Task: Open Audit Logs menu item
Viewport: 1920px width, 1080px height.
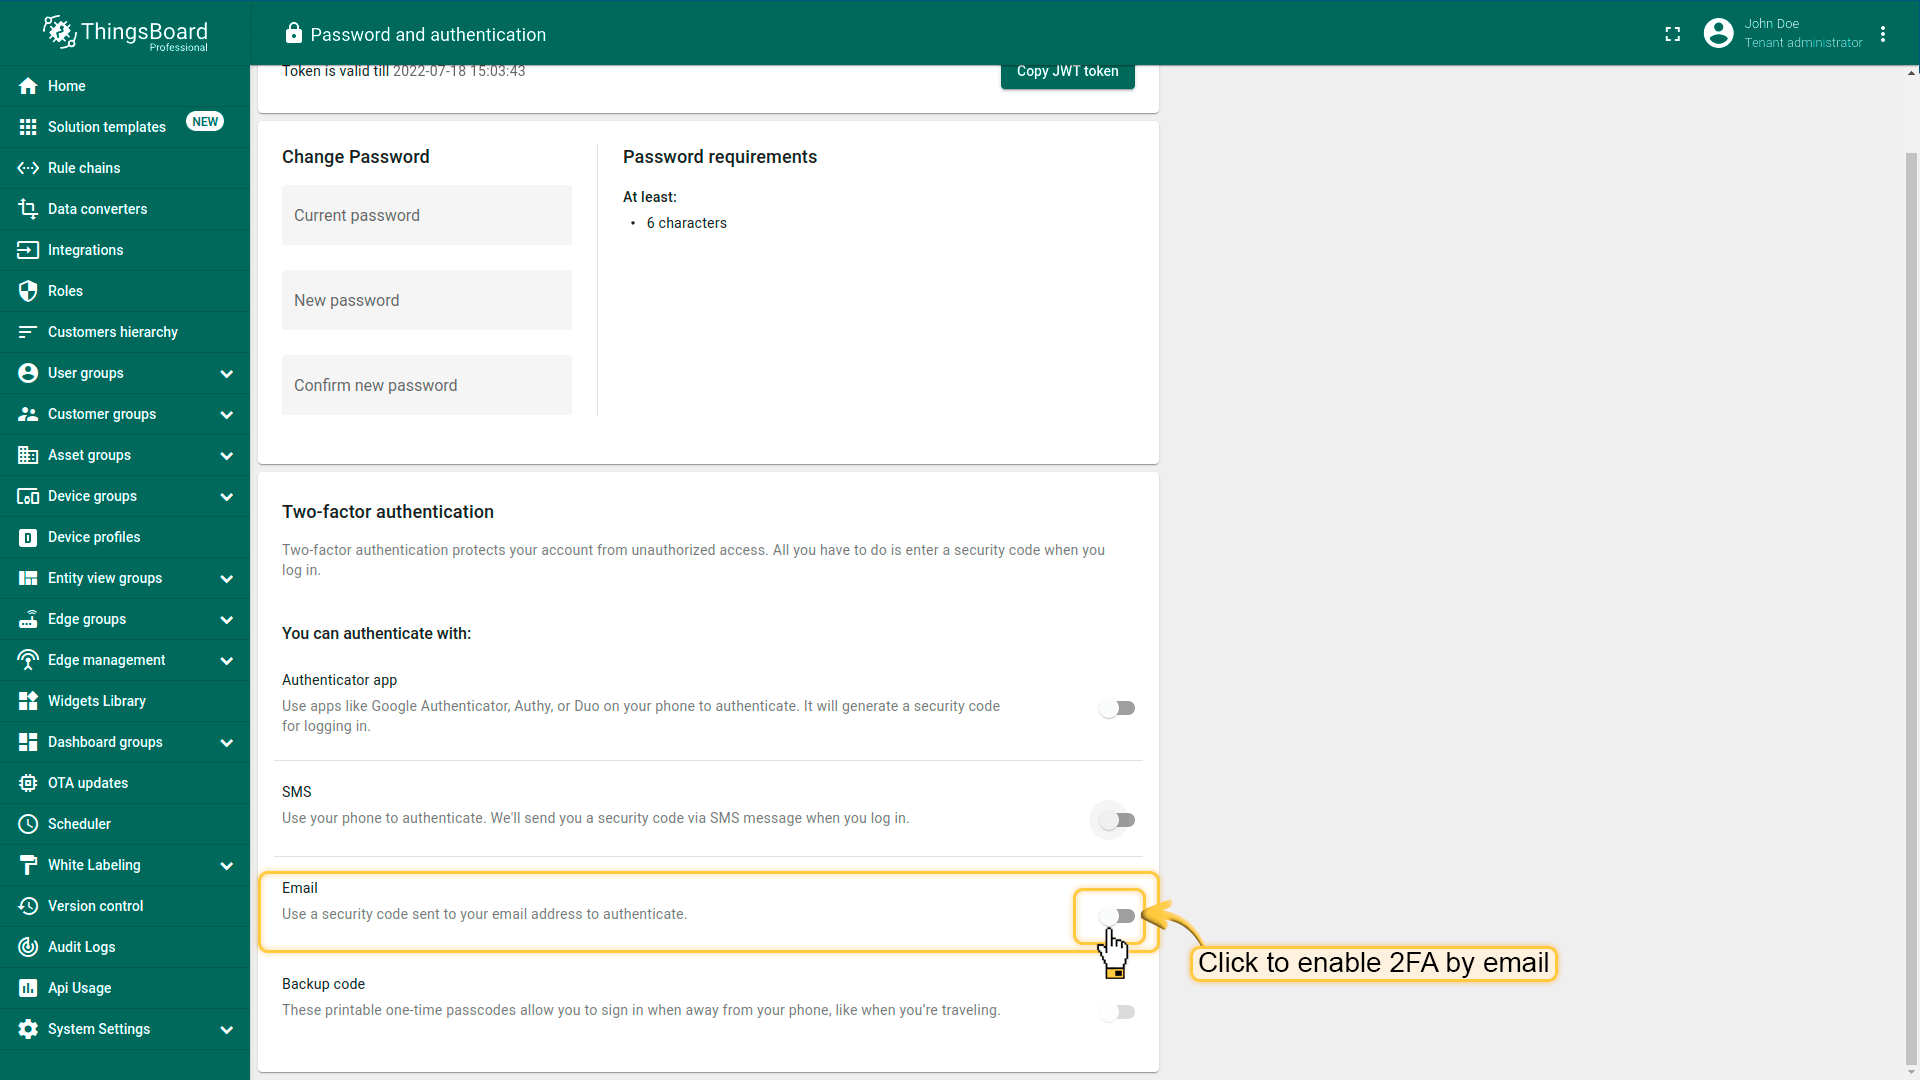Action: 125,947
